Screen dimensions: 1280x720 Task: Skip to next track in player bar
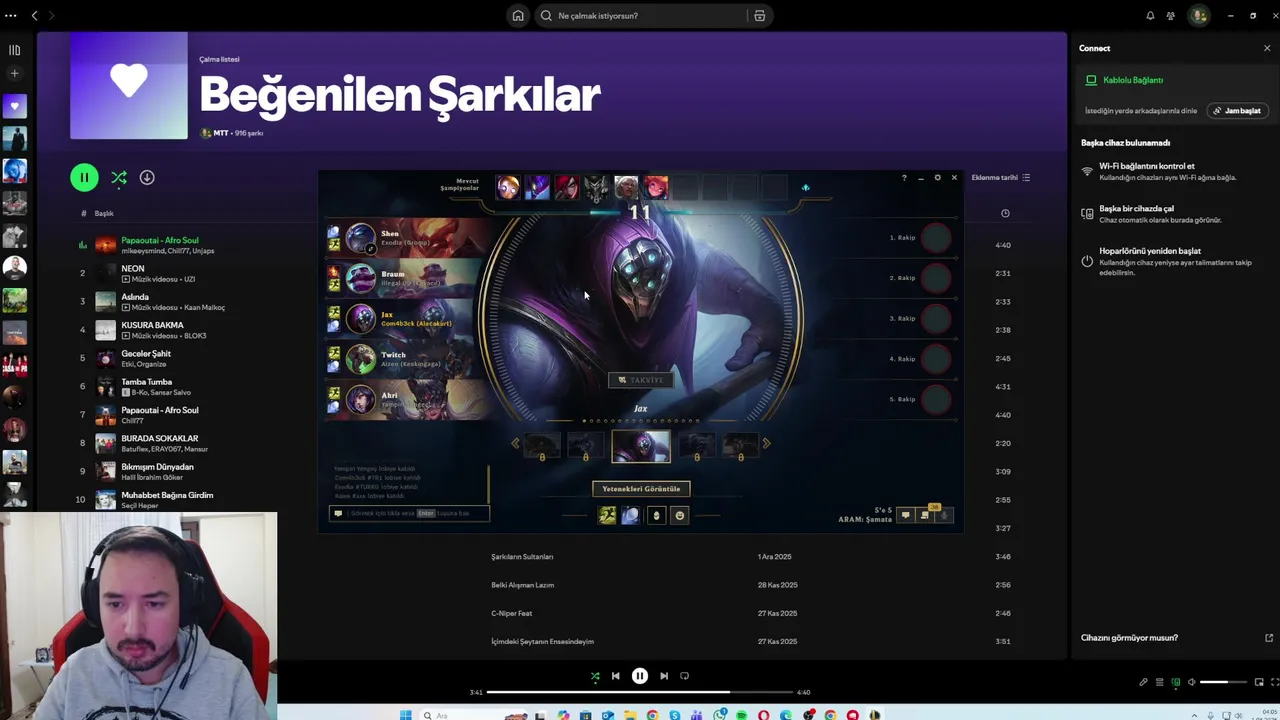pyautogui.click(x=664, y=676)
